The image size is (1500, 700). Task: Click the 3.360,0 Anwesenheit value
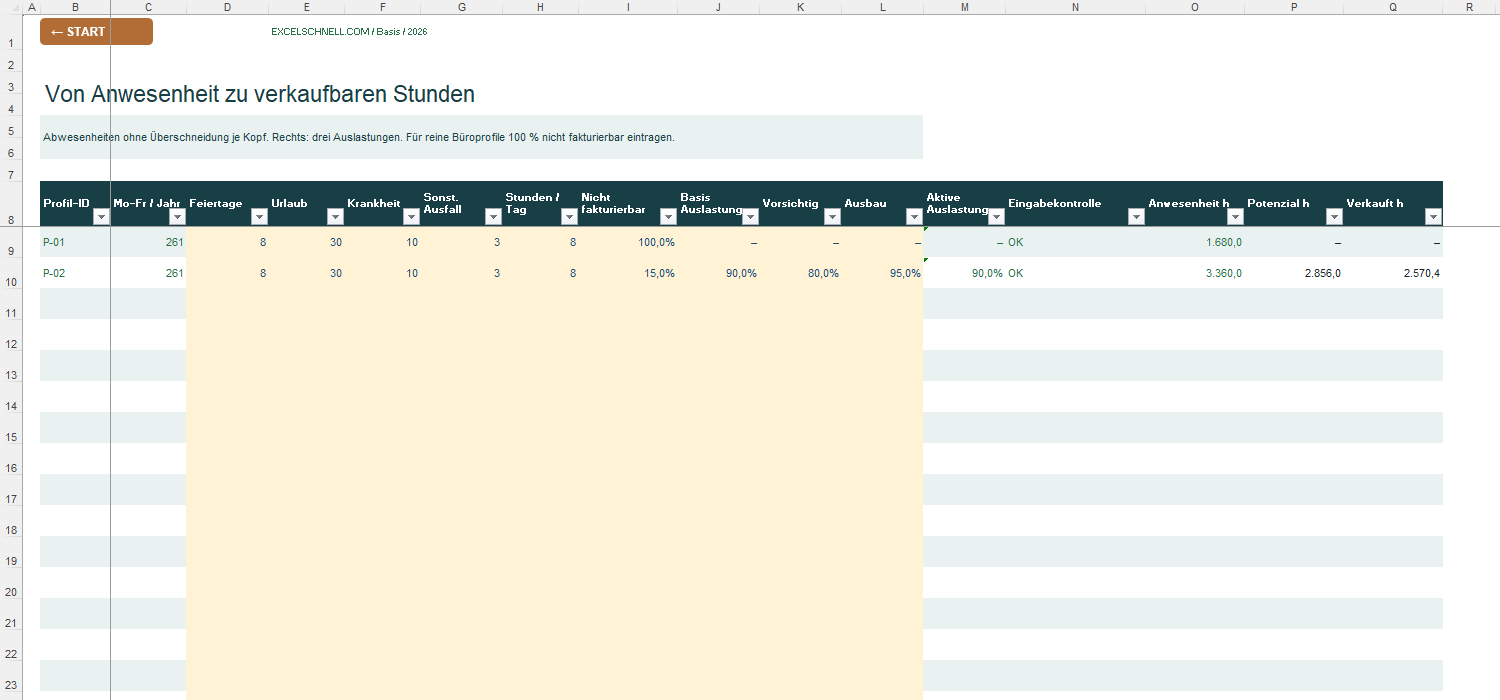pos(1195,273)
